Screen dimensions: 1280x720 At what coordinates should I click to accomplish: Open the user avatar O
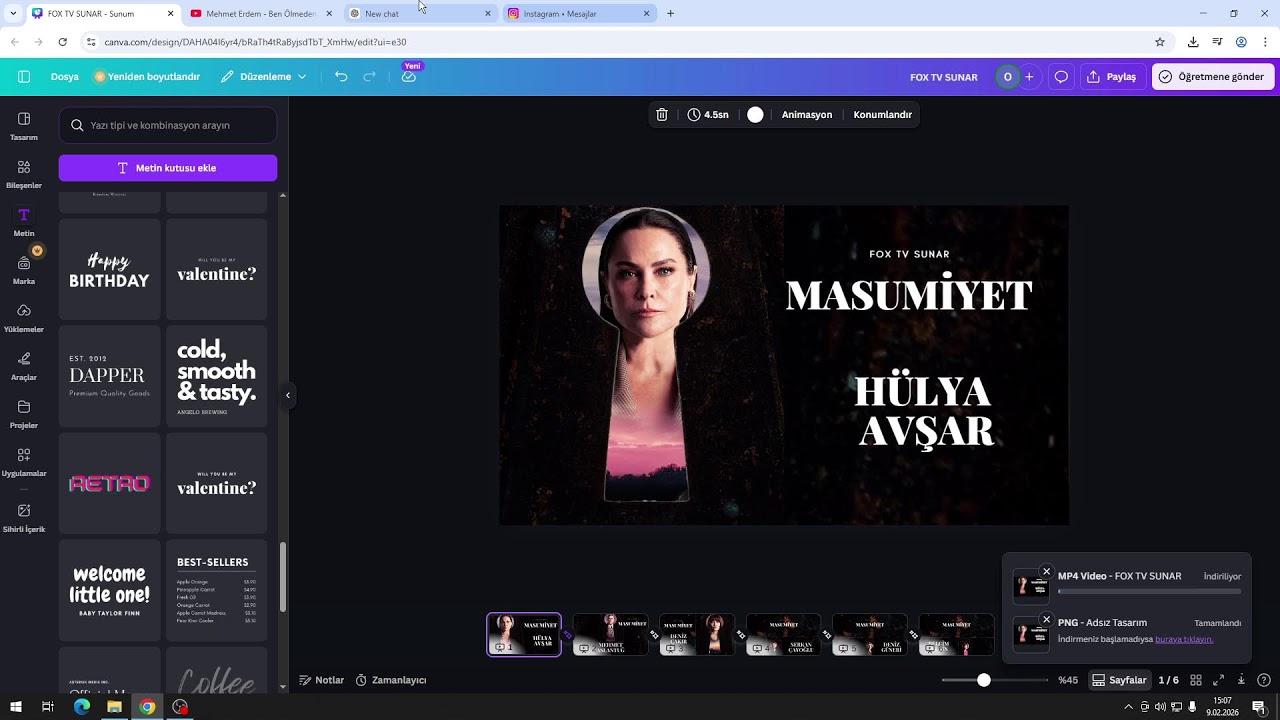pyautogui.click(x=1007, y=76)
